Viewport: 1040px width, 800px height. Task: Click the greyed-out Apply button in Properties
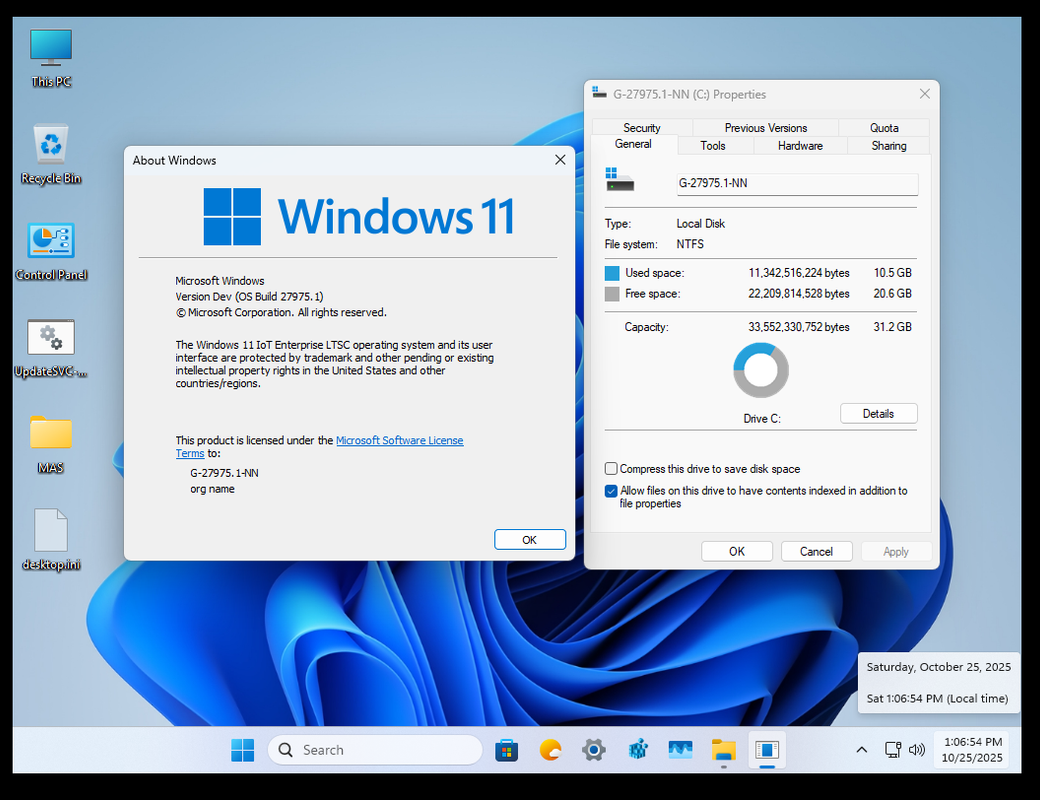(896, 552)
